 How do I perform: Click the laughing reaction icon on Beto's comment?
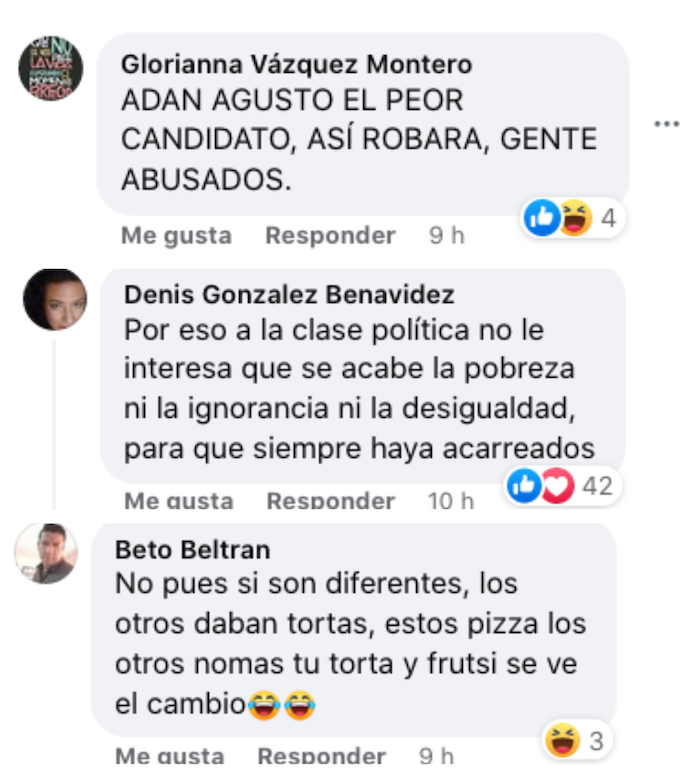[563, 740]
